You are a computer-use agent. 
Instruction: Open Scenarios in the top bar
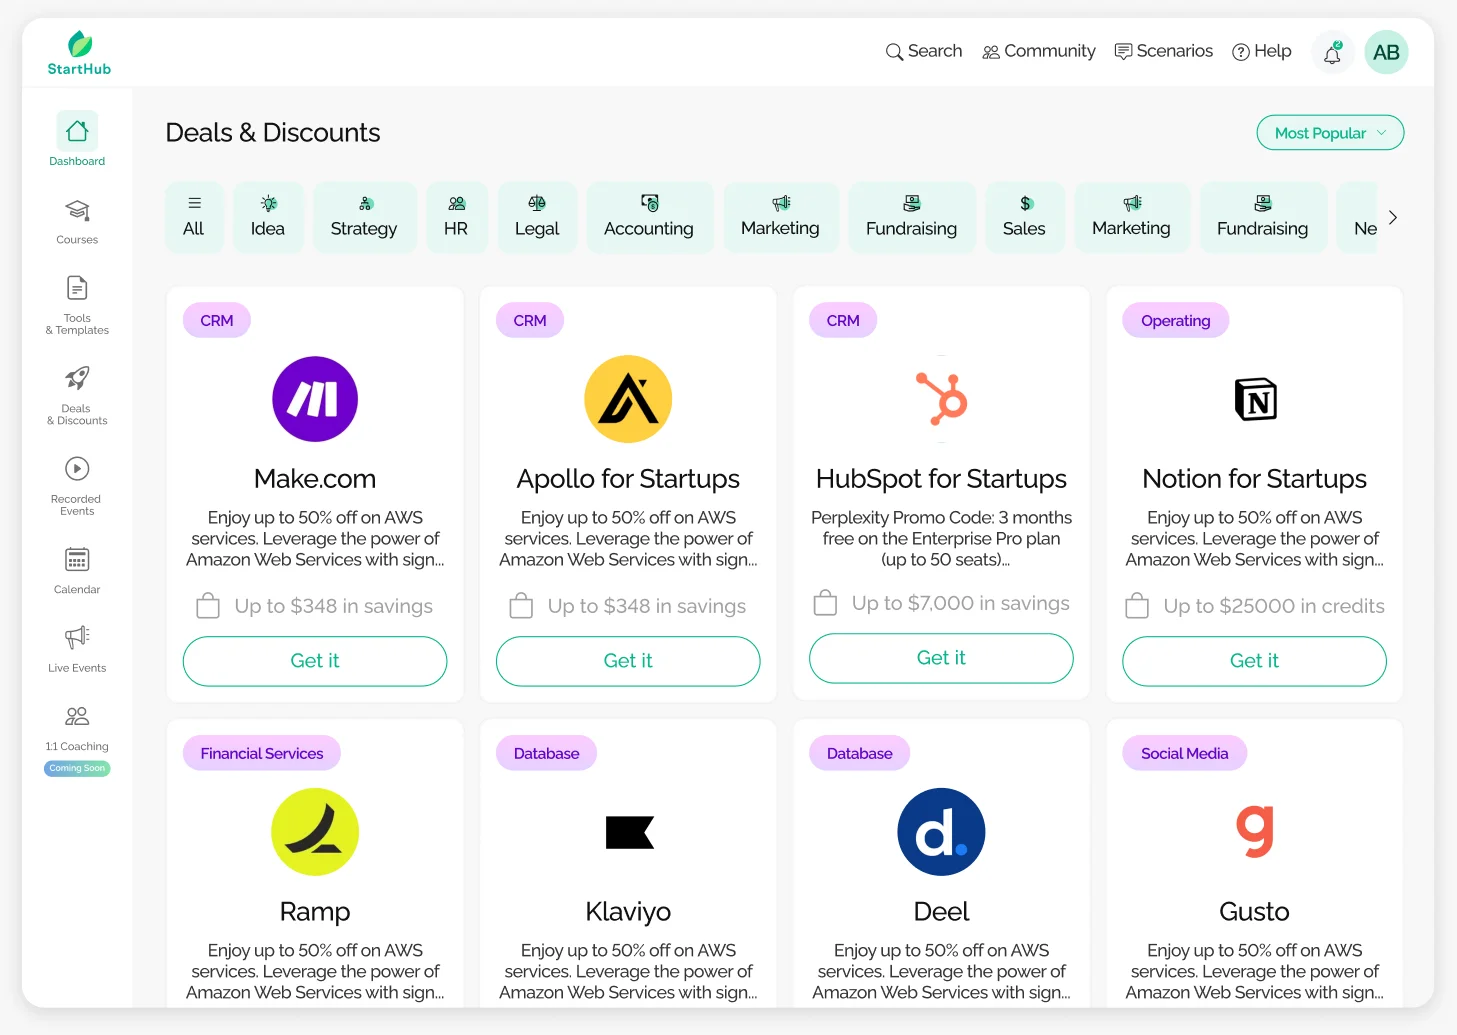point(1164,51)
